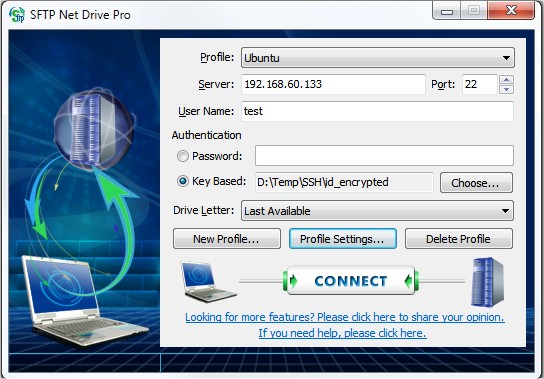Viewport: 544px width, 379px height.
Task: Click the small laptop icon beside Connect
Action: coord(209,281)
